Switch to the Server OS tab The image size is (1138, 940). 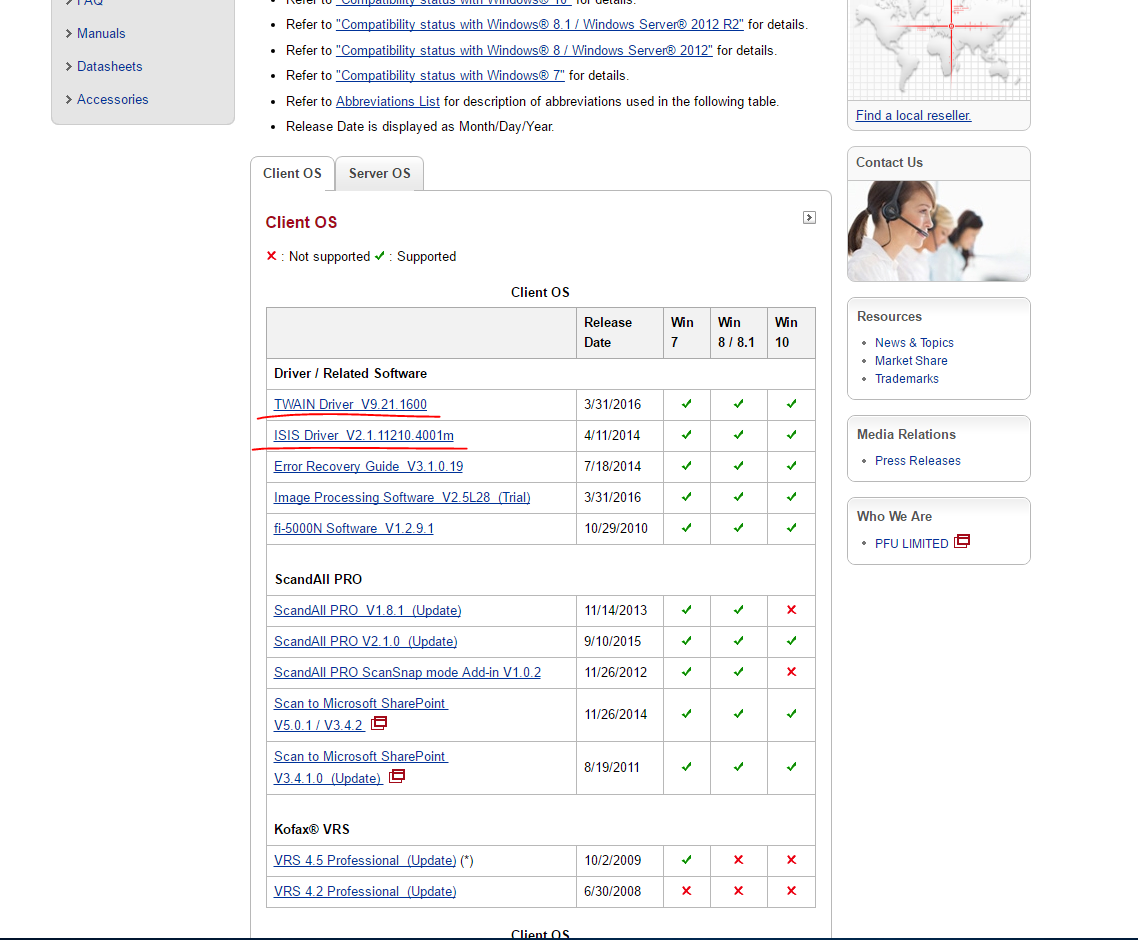[x=380, y=173]
